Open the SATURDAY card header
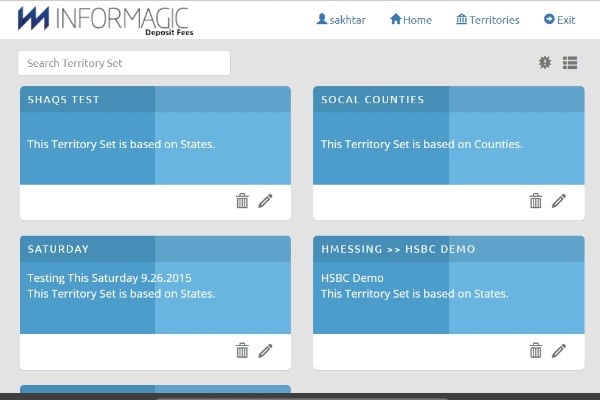Screen dimensions: 600x400 (x=155, y=249)
